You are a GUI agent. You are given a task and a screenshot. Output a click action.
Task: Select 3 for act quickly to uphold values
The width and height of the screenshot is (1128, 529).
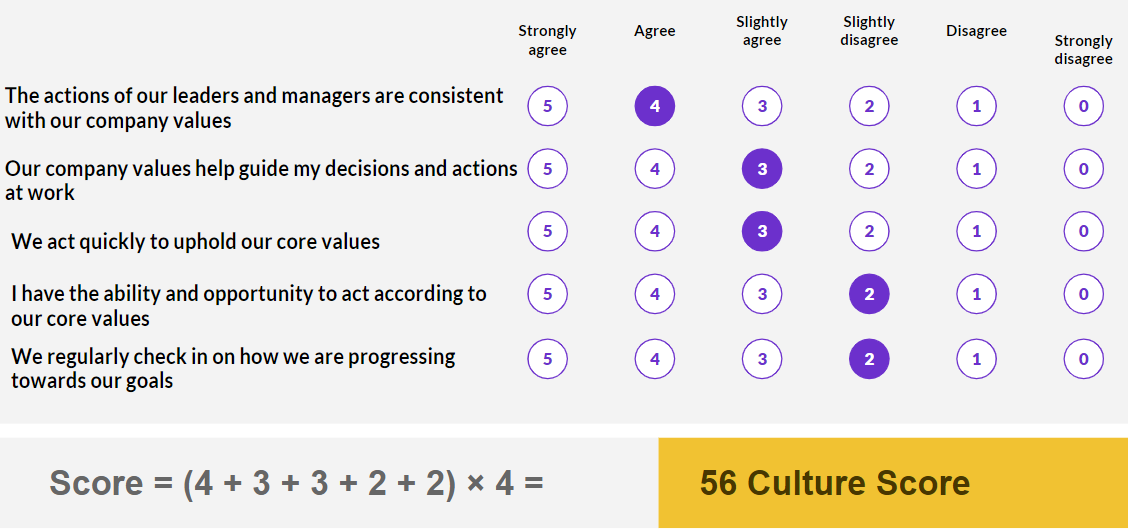tap(762, 232)
